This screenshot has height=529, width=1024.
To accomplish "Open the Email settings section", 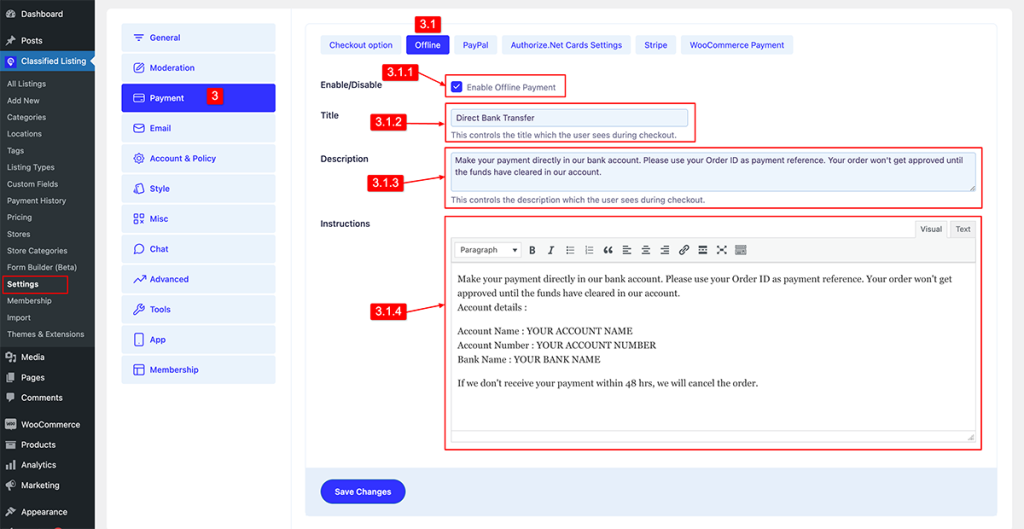I will click(199, 128).
